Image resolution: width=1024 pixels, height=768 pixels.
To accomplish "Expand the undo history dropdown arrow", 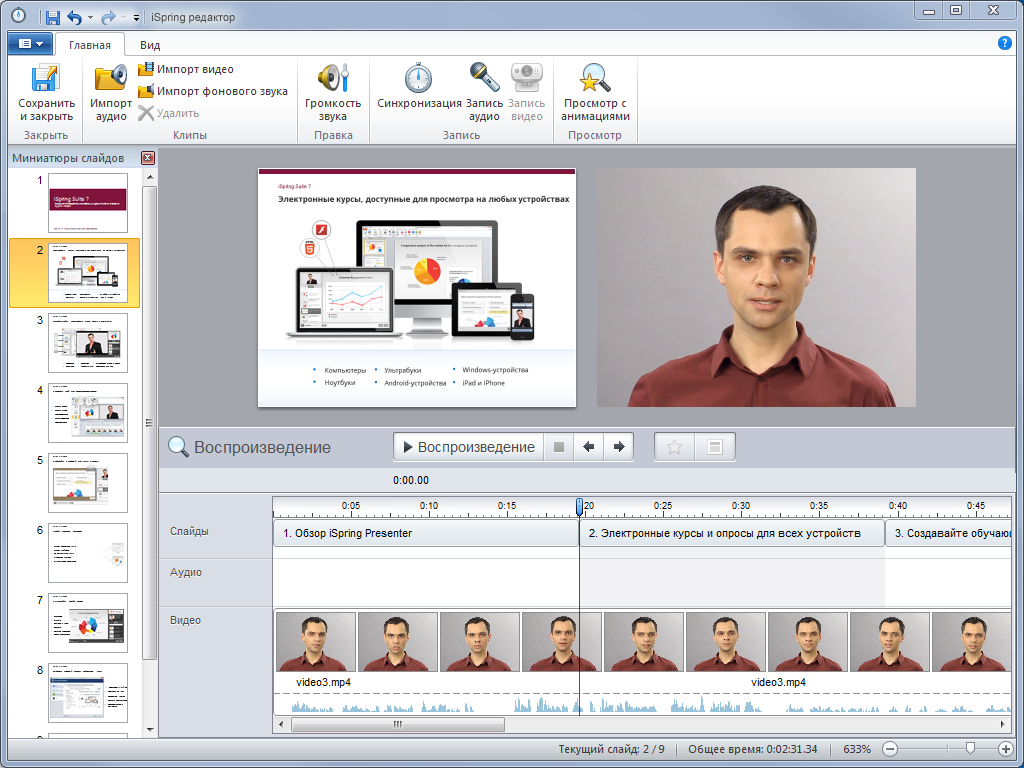I will [x=90, y=18].
